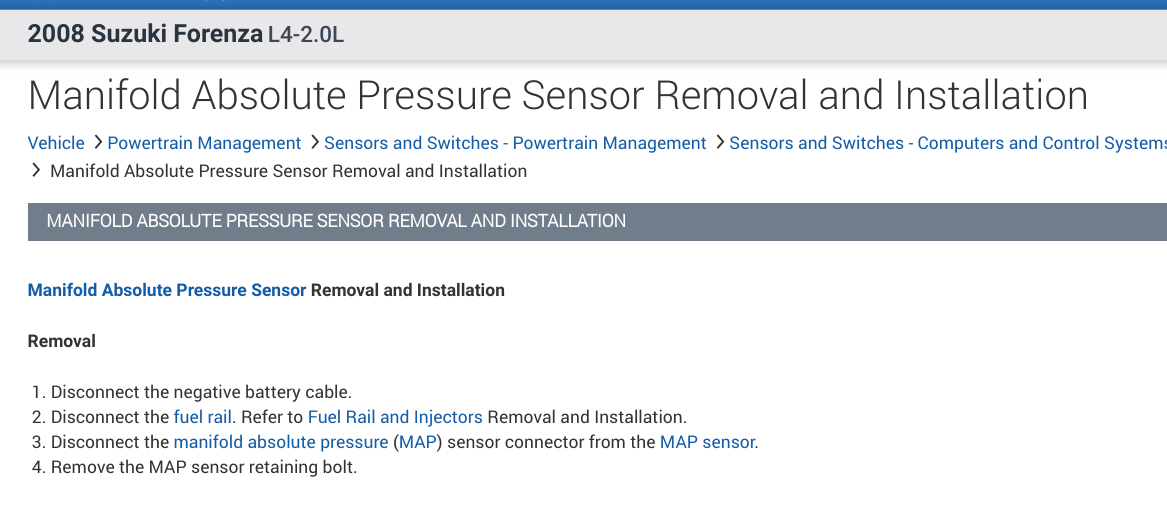Click the manifold absolute pressure link in step 3

pyautogui.click(x=281, y=442)
